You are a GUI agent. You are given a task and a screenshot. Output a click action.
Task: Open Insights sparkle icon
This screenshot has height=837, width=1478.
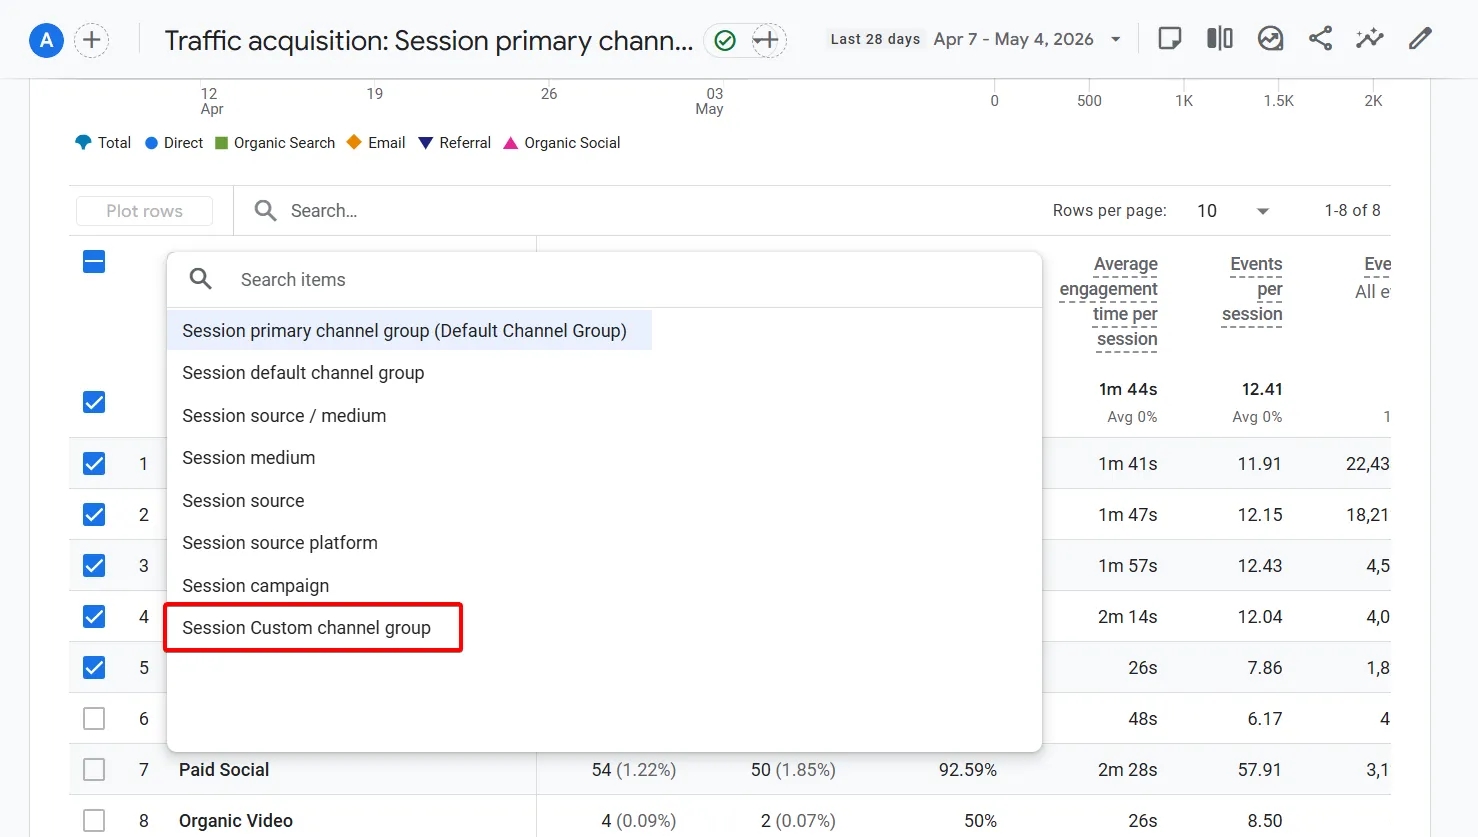point(1370,39)
